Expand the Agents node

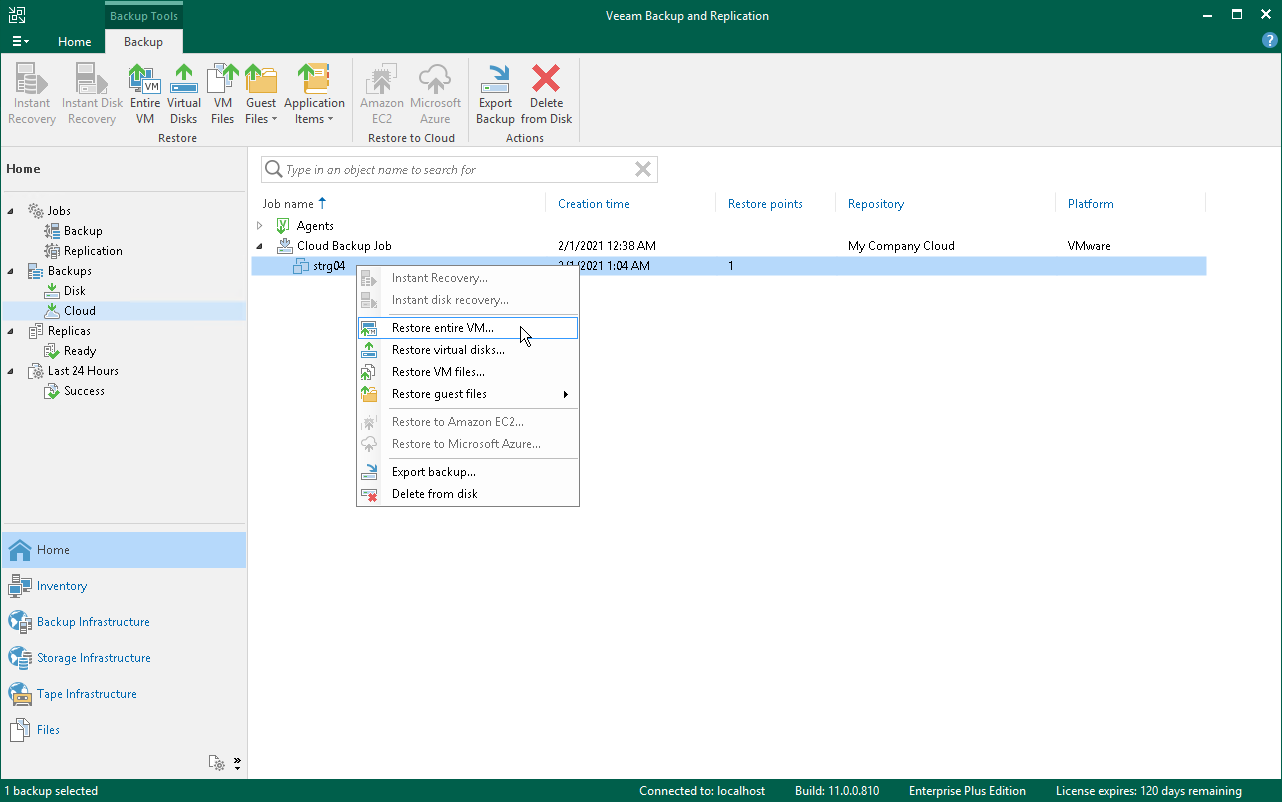[260, 225]
